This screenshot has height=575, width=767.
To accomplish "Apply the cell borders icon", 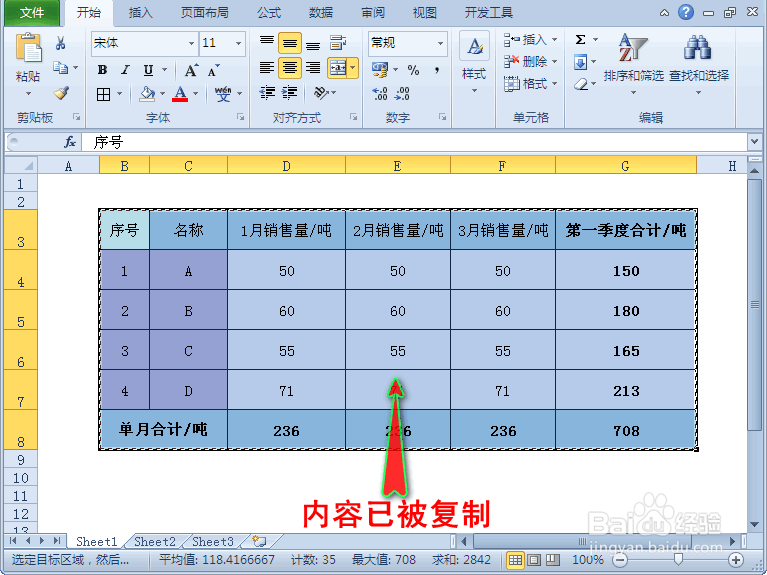I will click(x=103, y=93).
